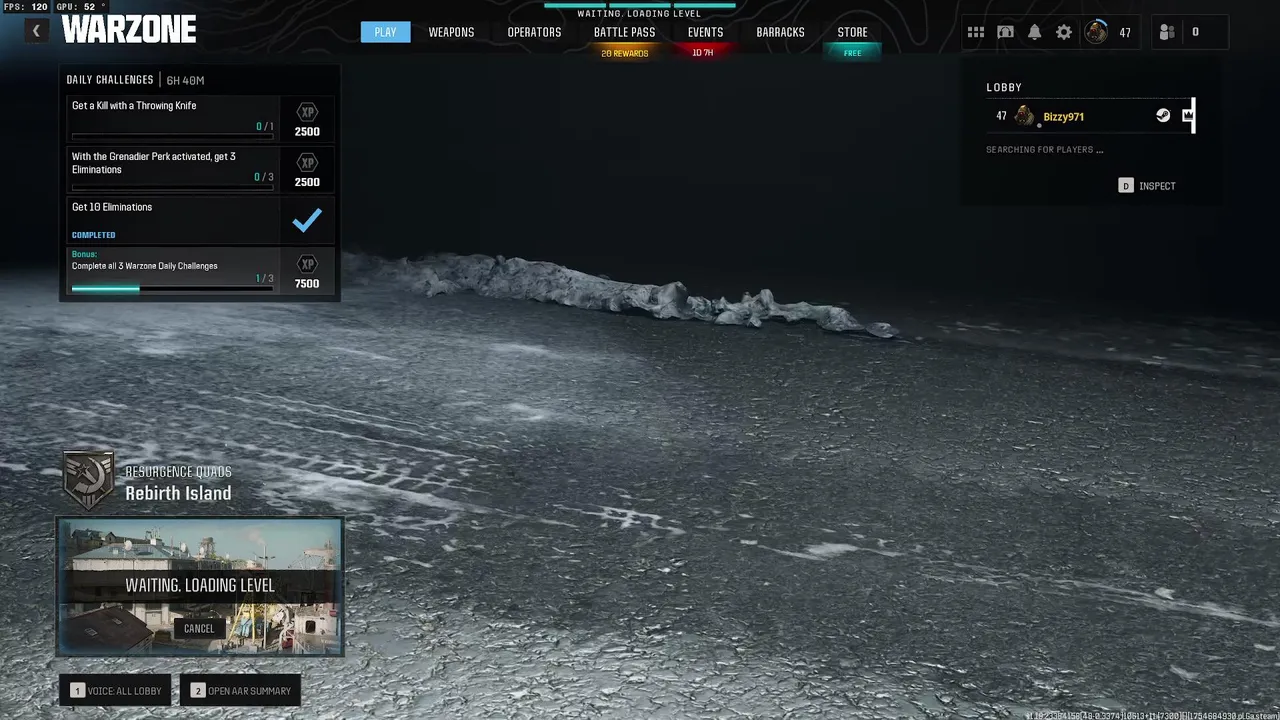Screen dimensions: 1280x720
Task: Click the XP badge for Throwing Knife challenge
Action: [307, 112]
